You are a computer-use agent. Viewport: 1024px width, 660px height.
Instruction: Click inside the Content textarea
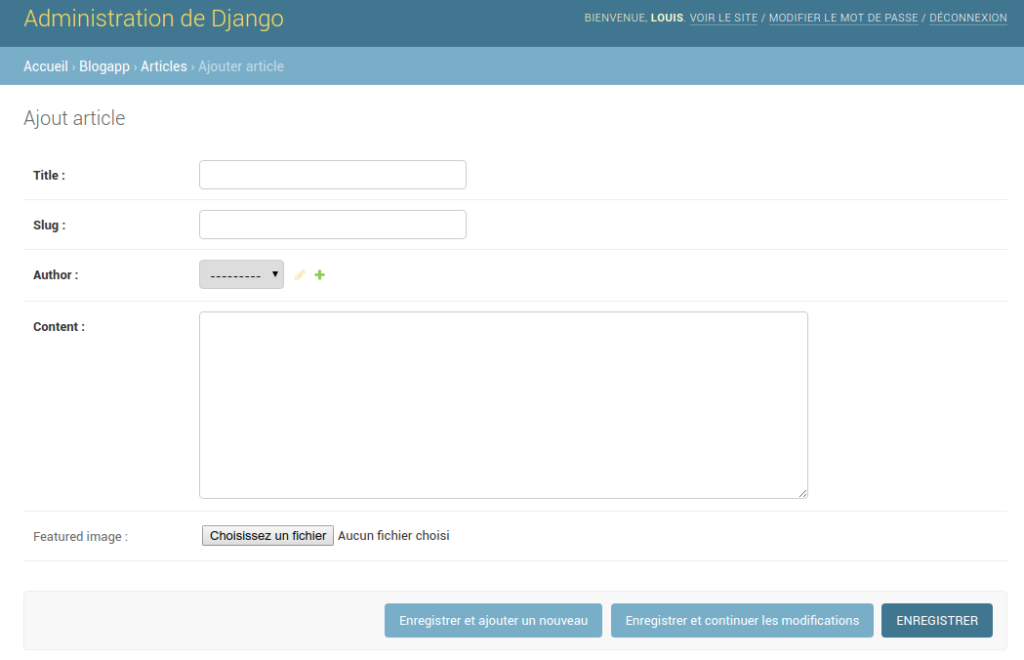503,400
